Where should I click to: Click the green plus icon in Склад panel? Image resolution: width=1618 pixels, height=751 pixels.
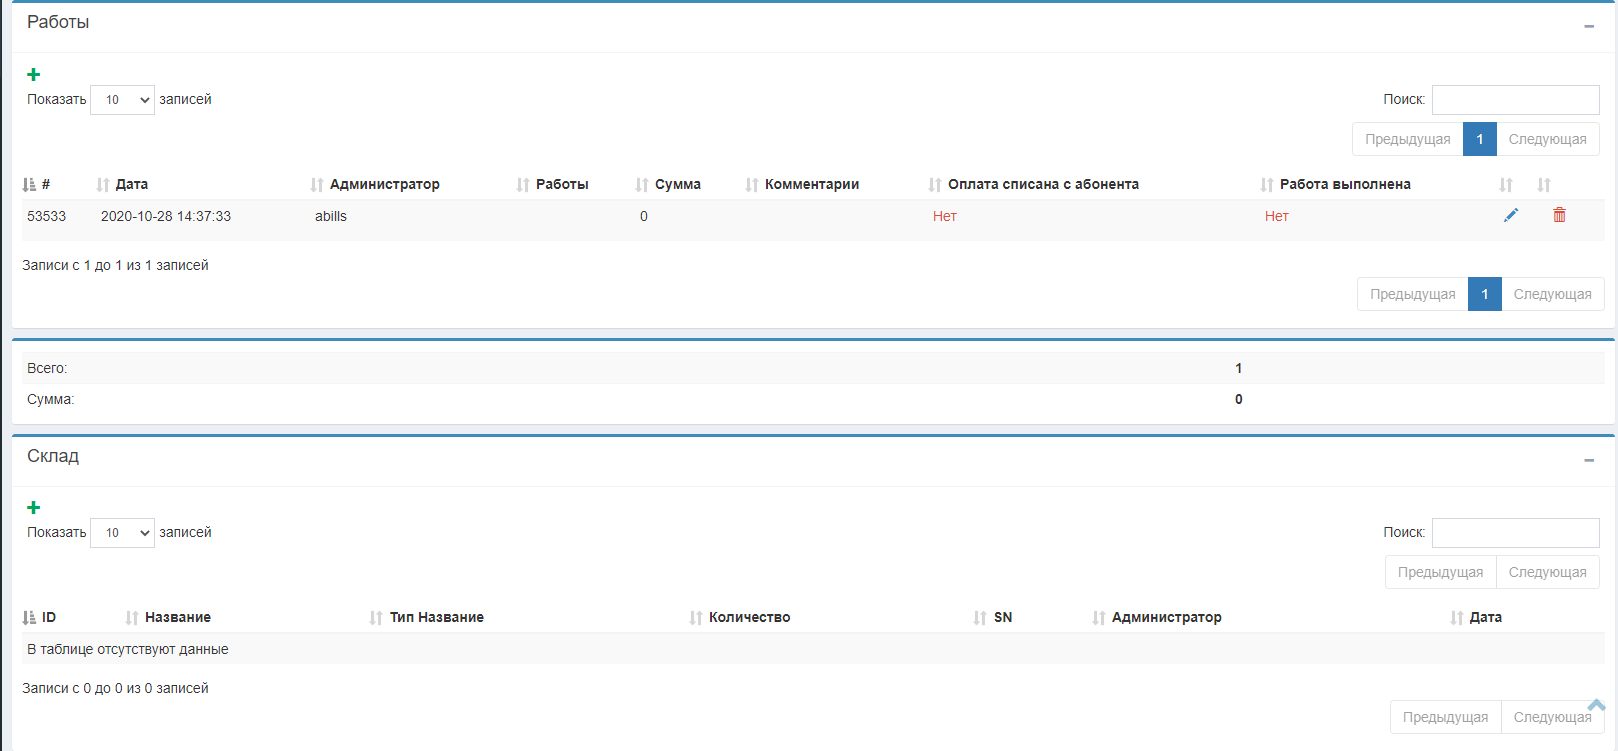[33, 508]
